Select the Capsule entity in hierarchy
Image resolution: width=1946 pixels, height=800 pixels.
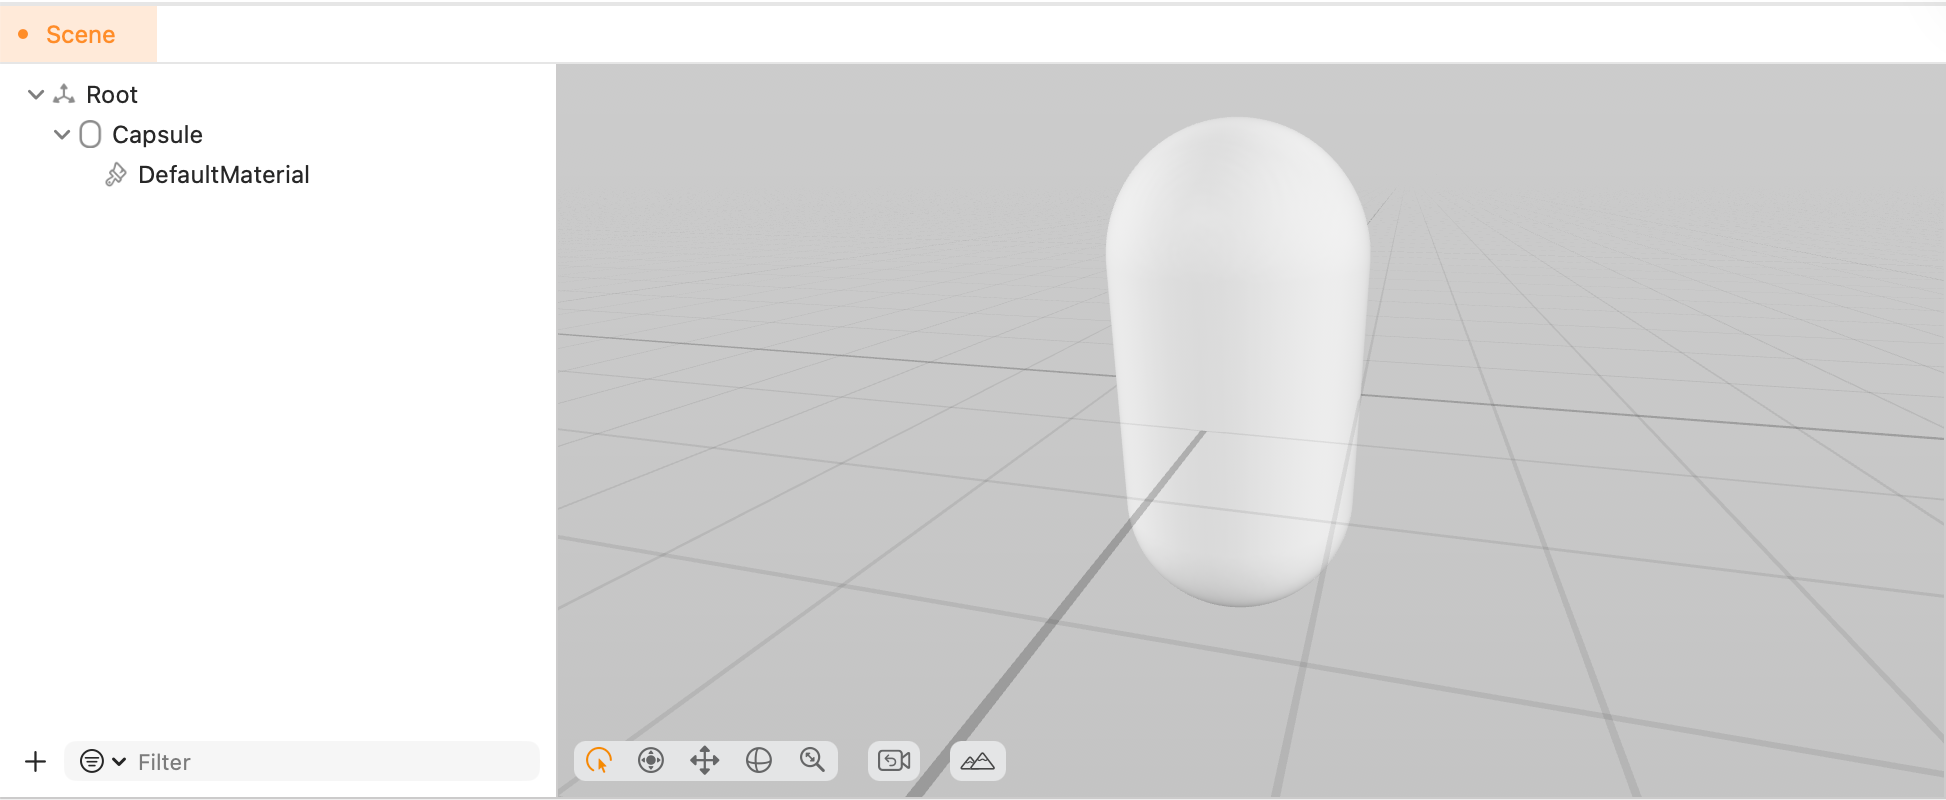coord(157,135)
